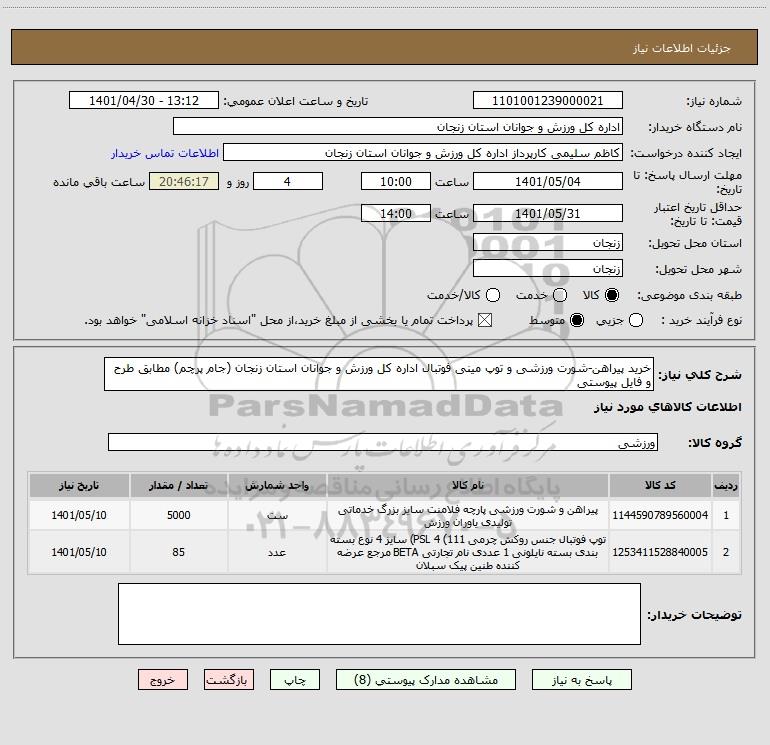The image size is (770, 745).
Task: Click the response deadline date 1401/05/04
Action: tap(548, 181)
